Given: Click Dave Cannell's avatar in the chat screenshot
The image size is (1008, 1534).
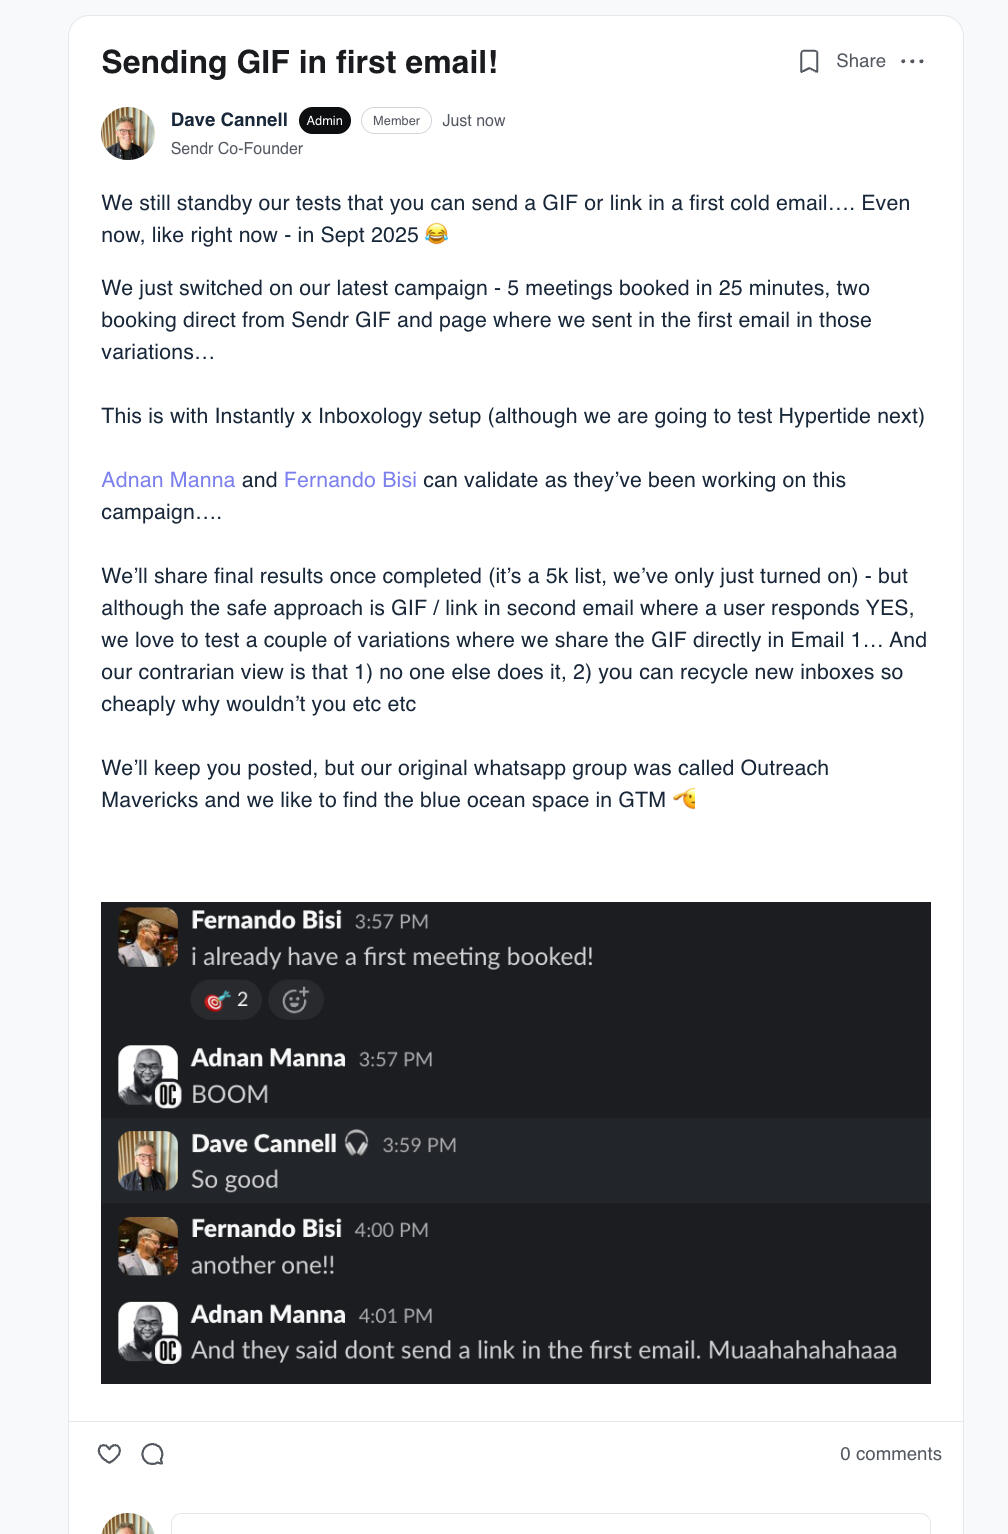Looking at the screenshot, I should [148, 1161].
